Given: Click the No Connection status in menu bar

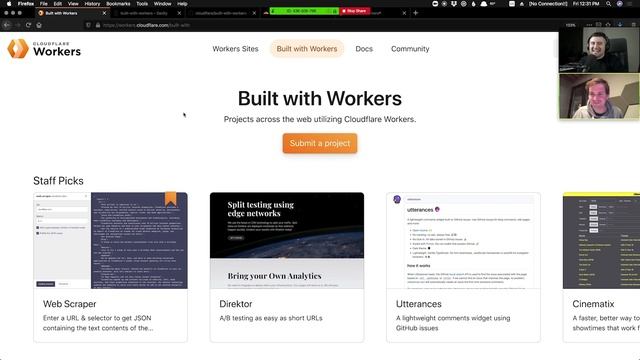Looking at the screenshot, I should pyautogui.click(x=548, y=4).
